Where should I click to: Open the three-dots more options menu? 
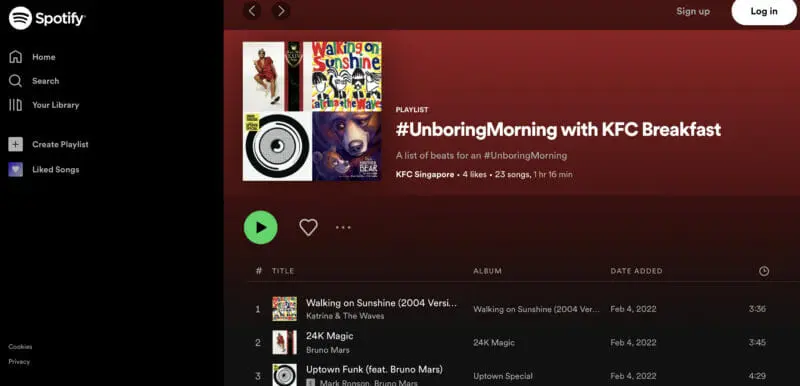(343, 227)
